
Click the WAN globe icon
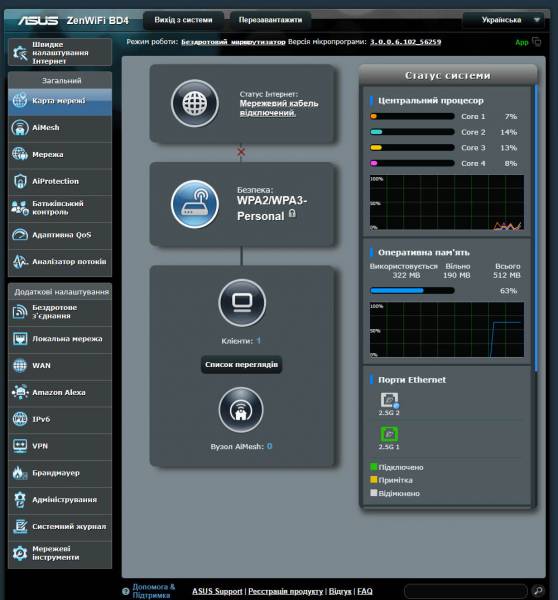tap(20, 365)
